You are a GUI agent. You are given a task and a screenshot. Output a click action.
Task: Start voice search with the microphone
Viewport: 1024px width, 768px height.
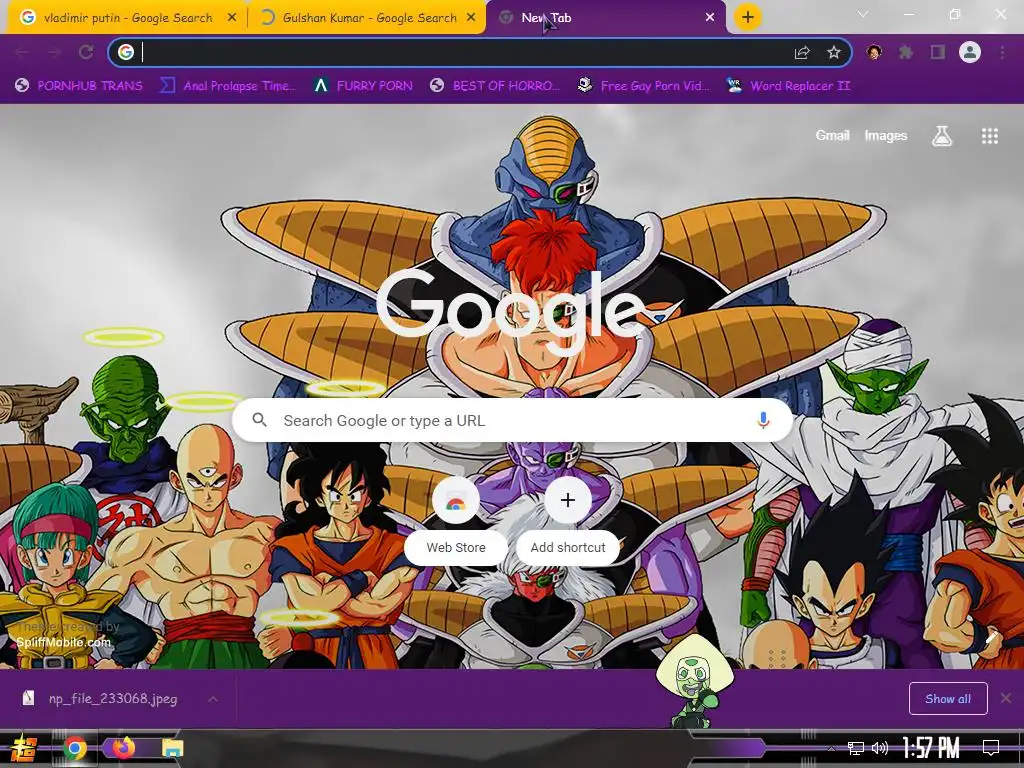click(763, 420)
